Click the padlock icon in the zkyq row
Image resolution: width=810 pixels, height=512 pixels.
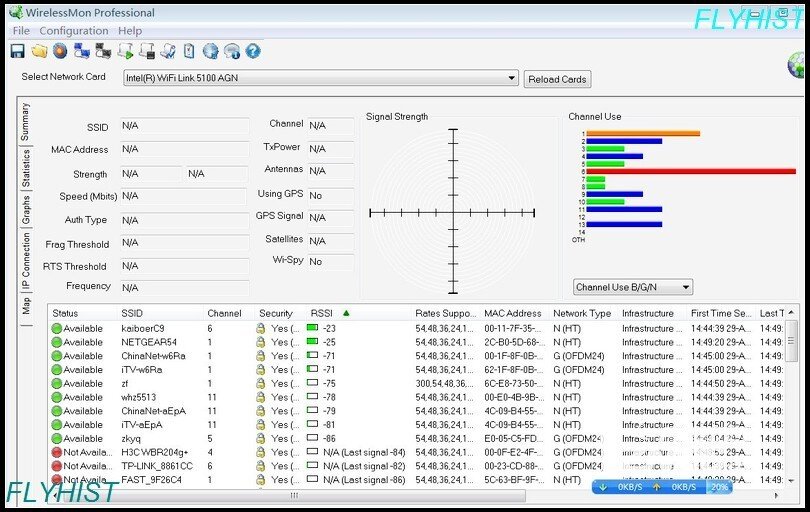tap(261, 438)
